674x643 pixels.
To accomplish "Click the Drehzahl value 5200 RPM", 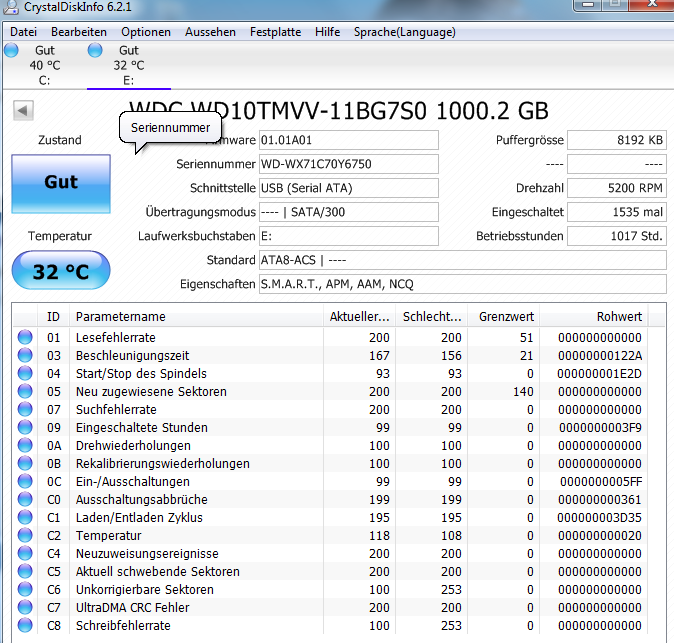I will click(x=617, y=188).
